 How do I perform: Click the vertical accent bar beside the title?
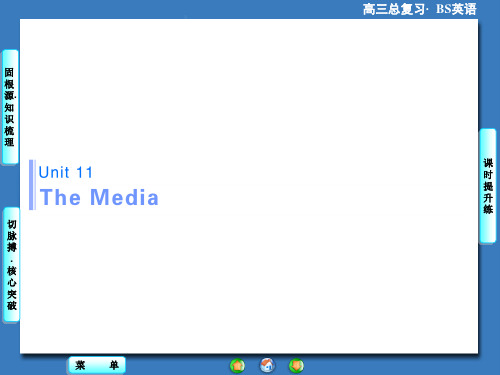[x=32, y=185]
